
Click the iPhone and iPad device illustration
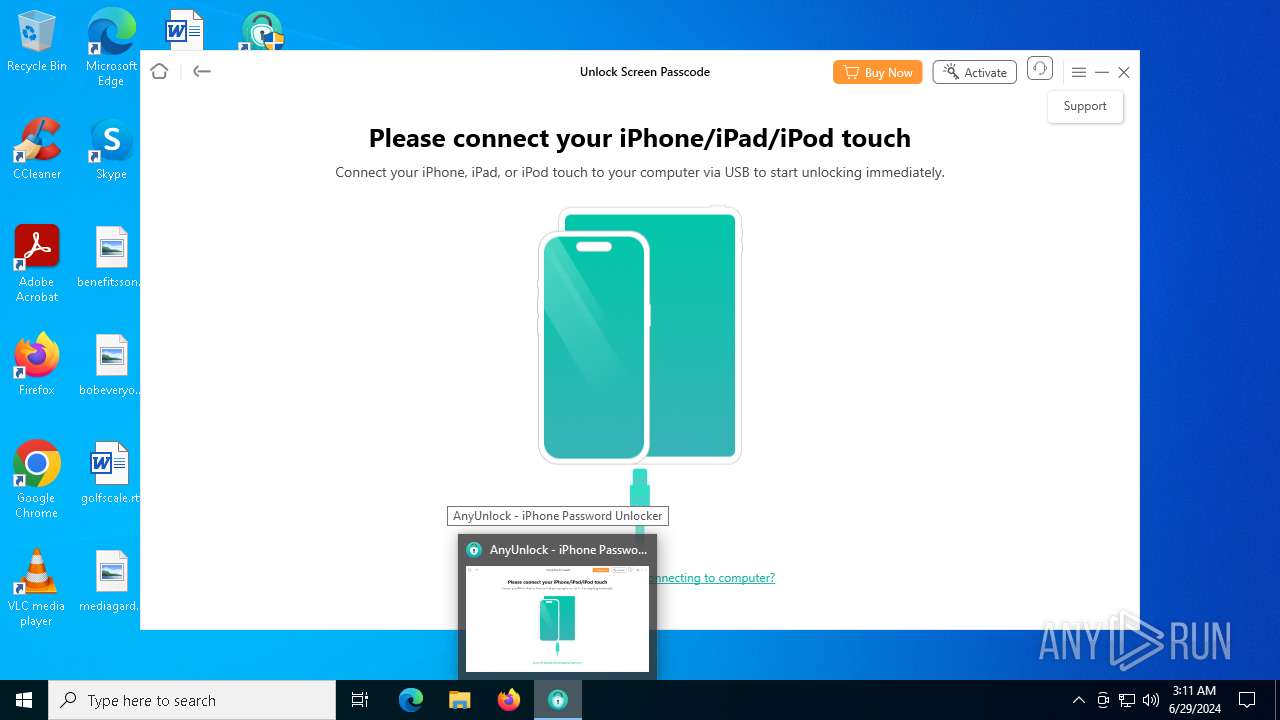tap(640, 335)
